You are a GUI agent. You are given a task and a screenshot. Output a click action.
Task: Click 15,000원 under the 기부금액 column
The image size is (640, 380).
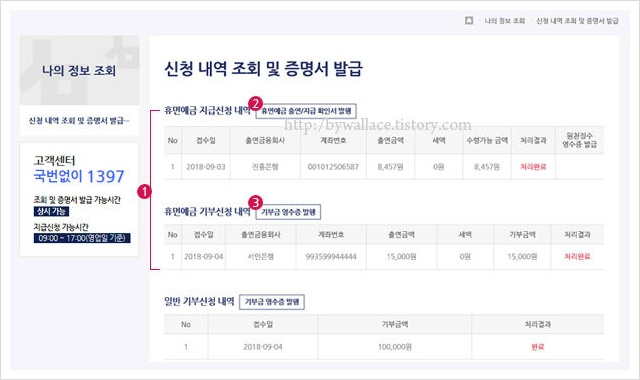pos(522,257)
